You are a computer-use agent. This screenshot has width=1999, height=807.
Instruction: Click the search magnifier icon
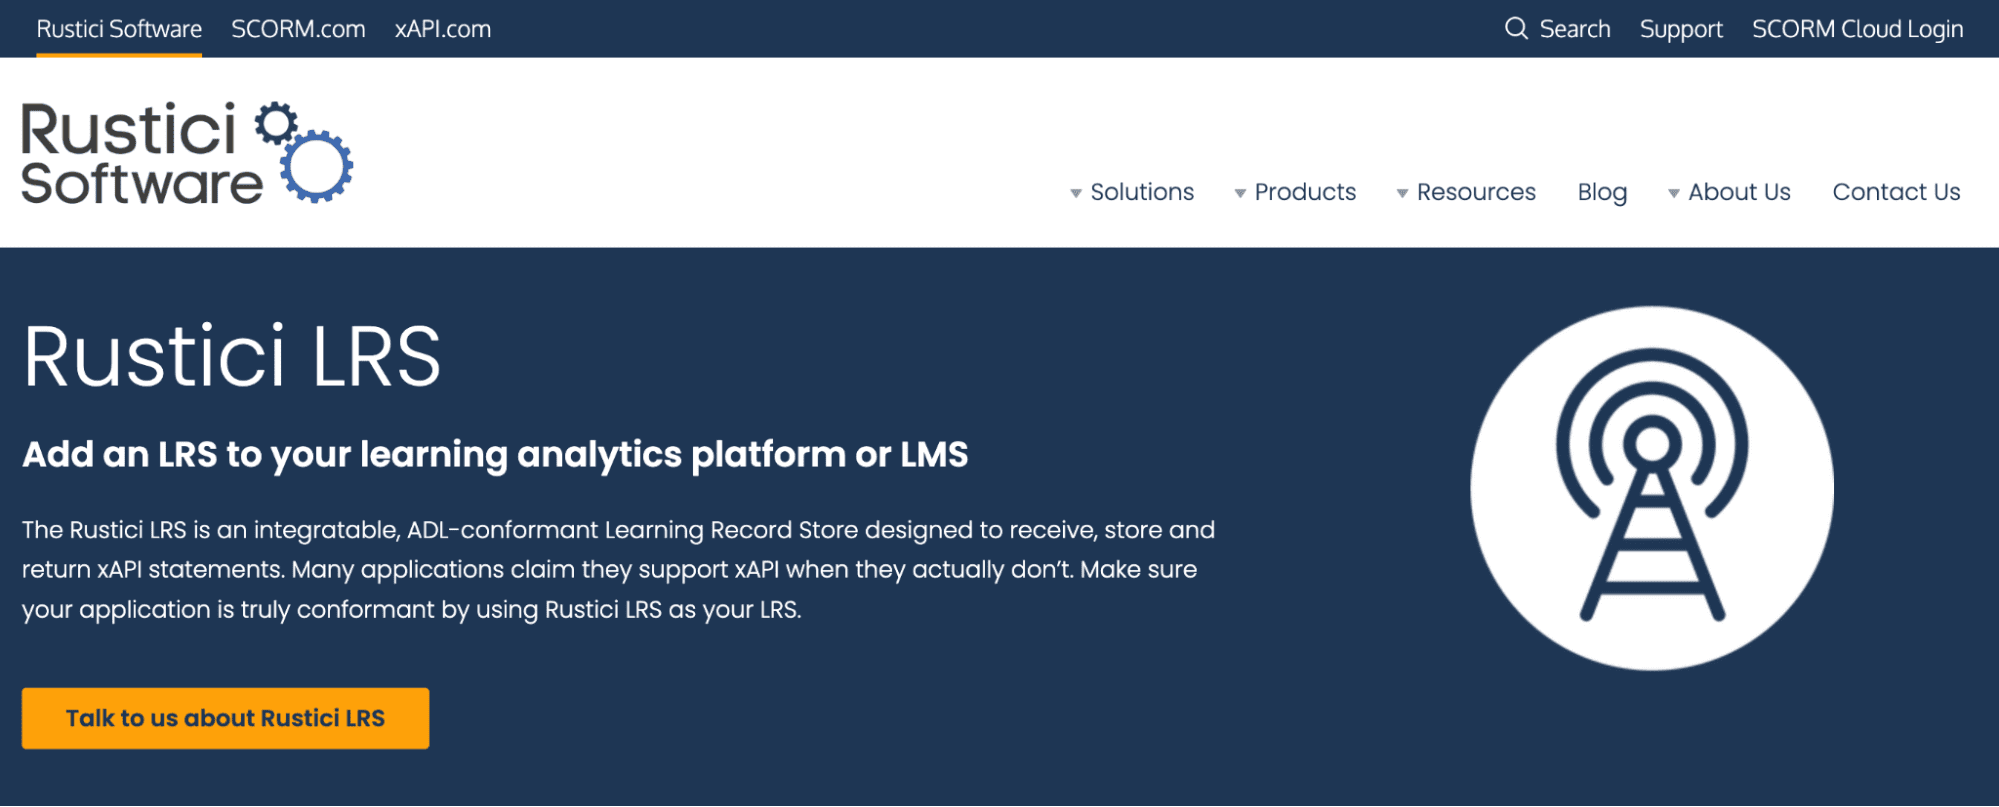pyautogui.click(x=1516, y=28)
